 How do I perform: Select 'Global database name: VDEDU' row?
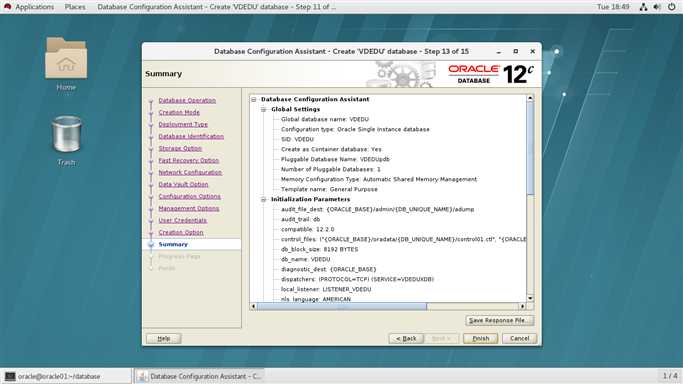325,119
